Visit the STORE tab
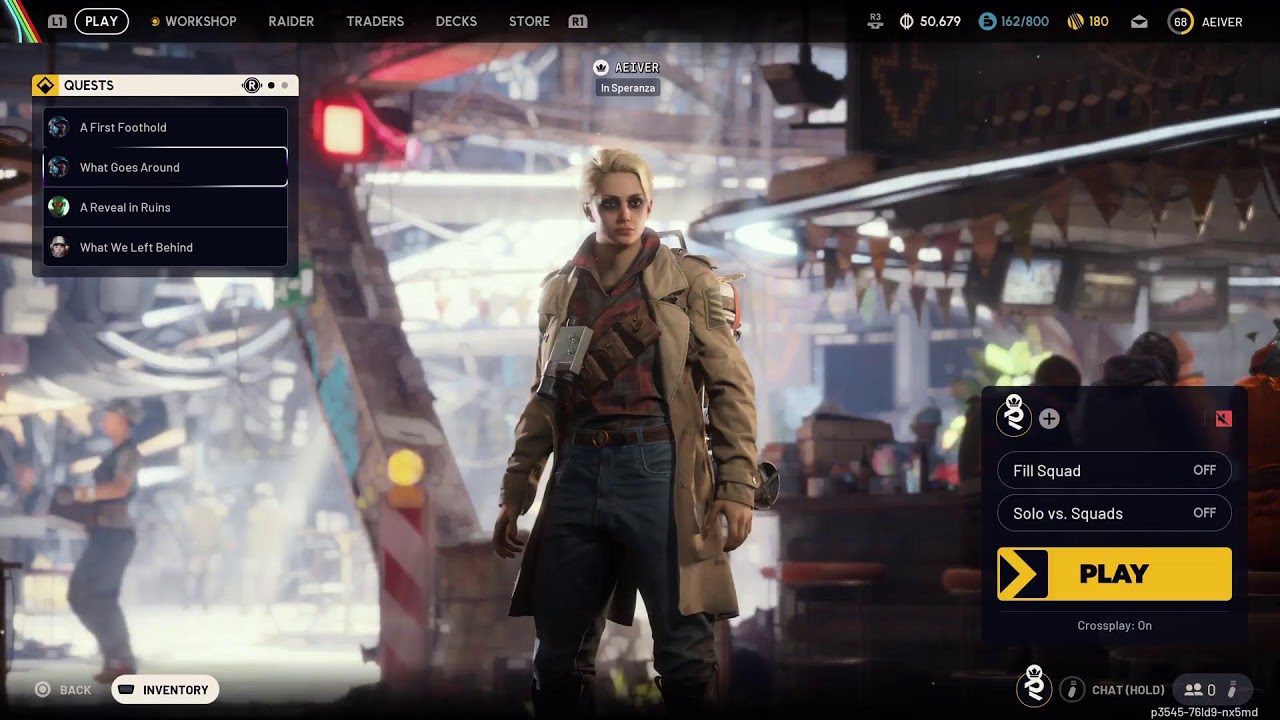This screenshot has height=720, width=1280. [529, 21]
